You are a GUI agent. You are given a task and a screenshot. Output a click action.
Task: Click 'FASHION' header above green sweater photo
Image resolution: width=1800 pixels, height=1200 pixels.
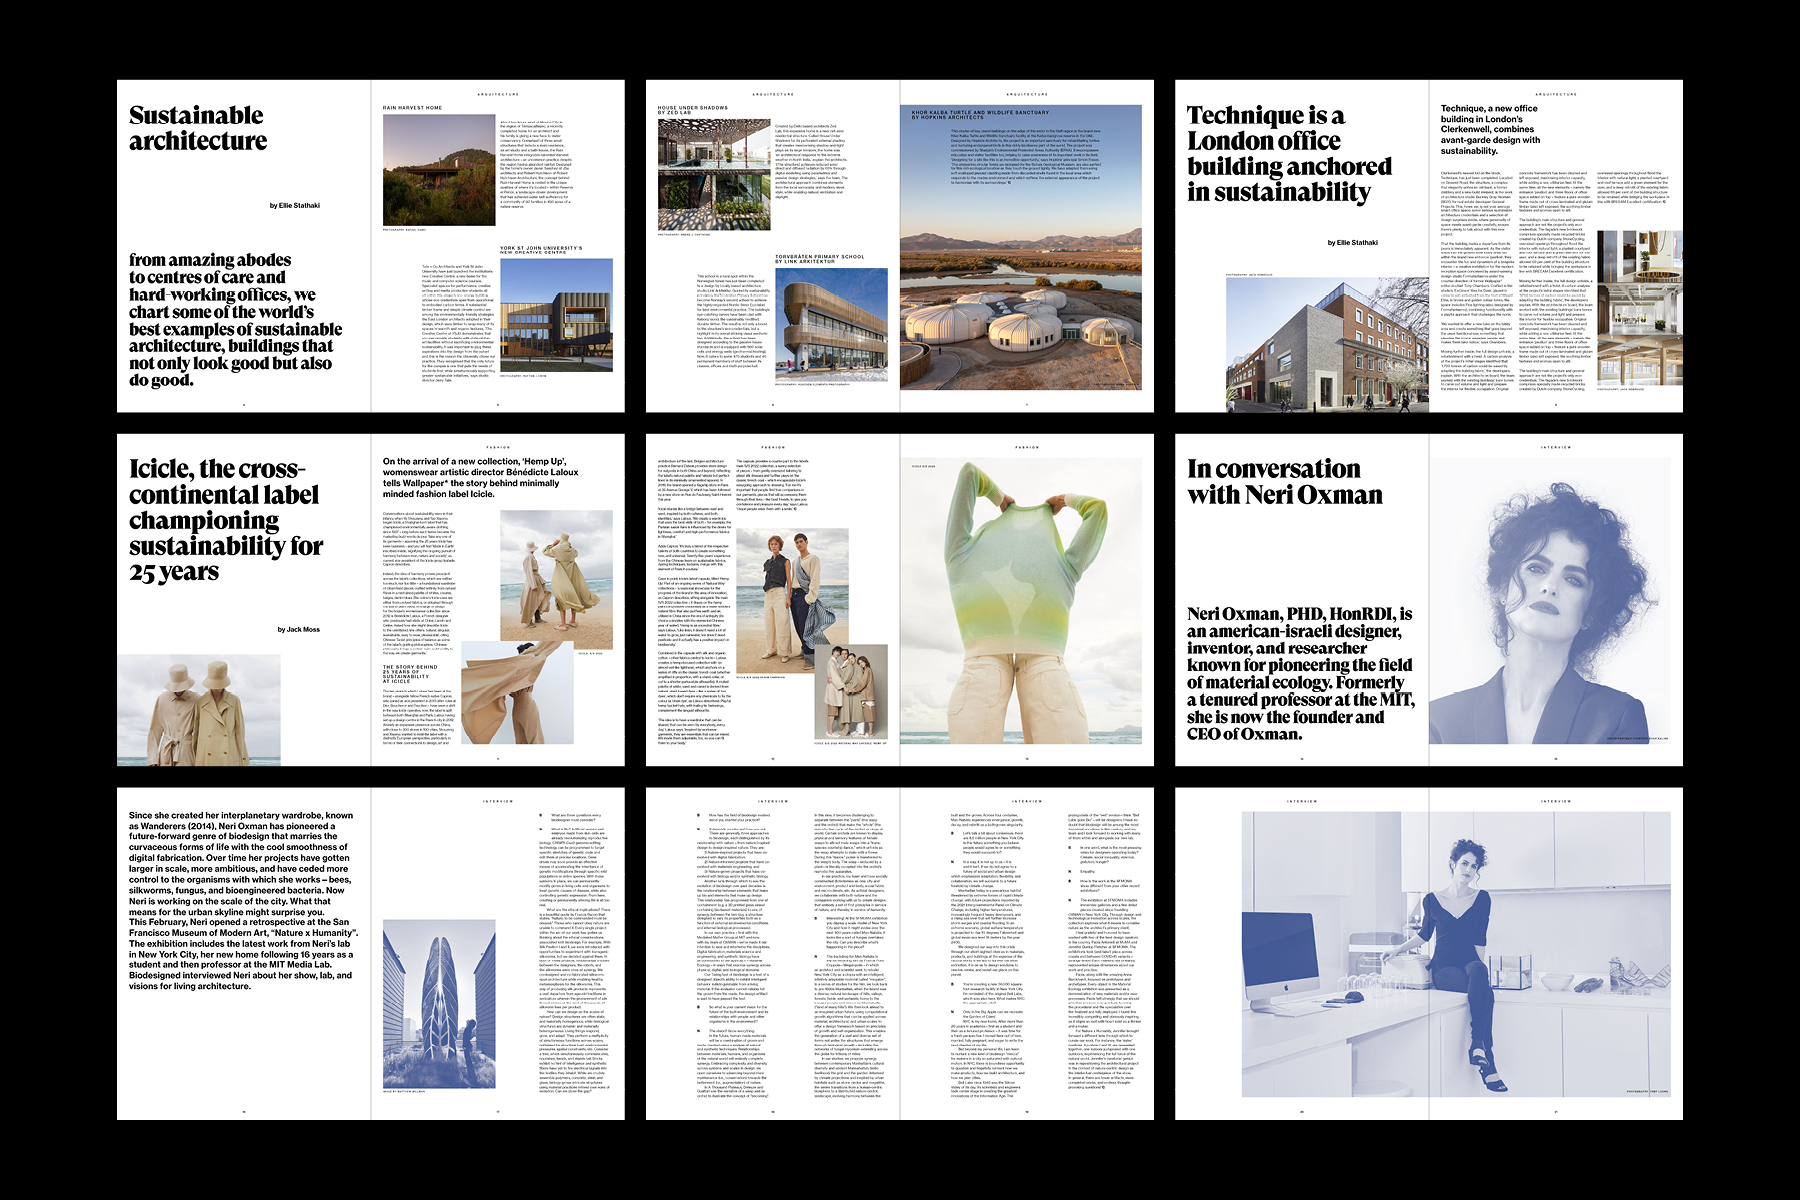(1027, 447)
